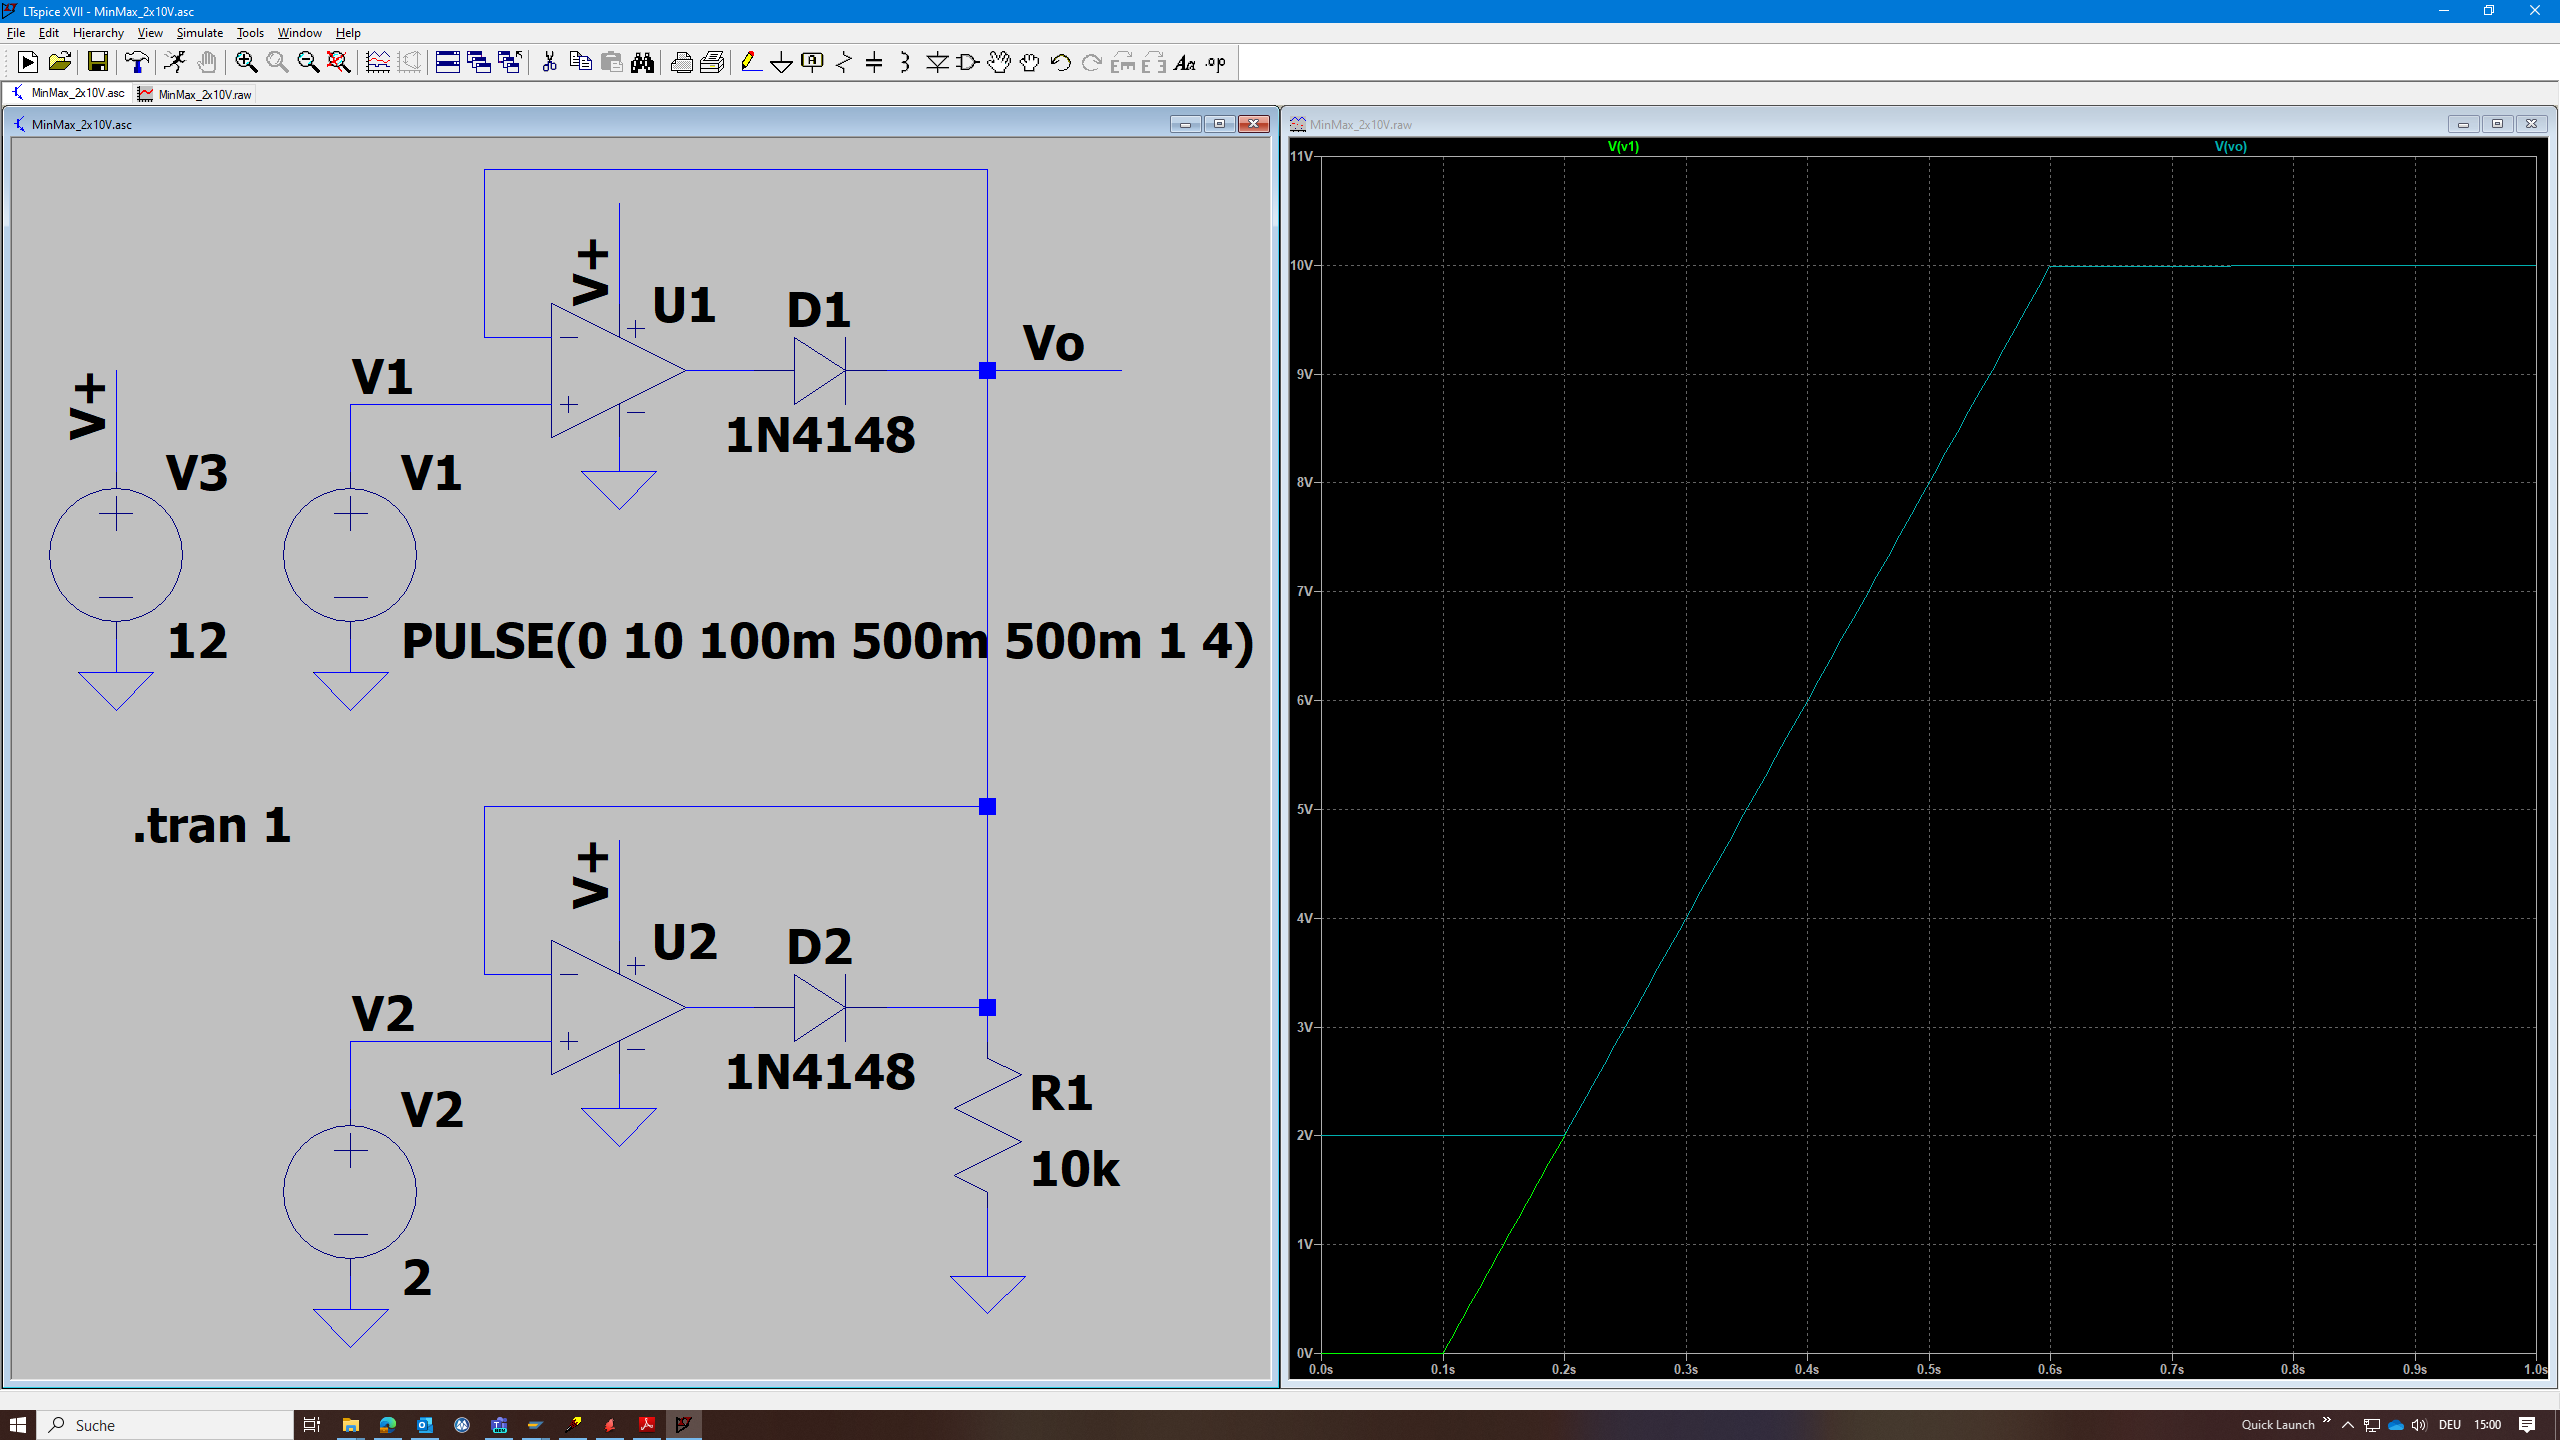Open the Edit menu
Screen dimensions: 2560x1440
(48, 32)
